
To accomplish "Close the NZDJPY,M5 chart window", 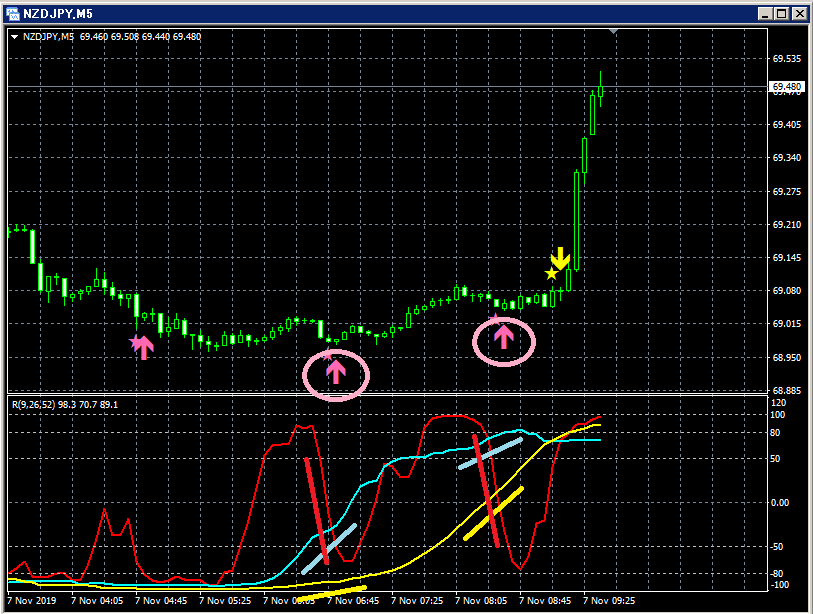I will (800, 14).
